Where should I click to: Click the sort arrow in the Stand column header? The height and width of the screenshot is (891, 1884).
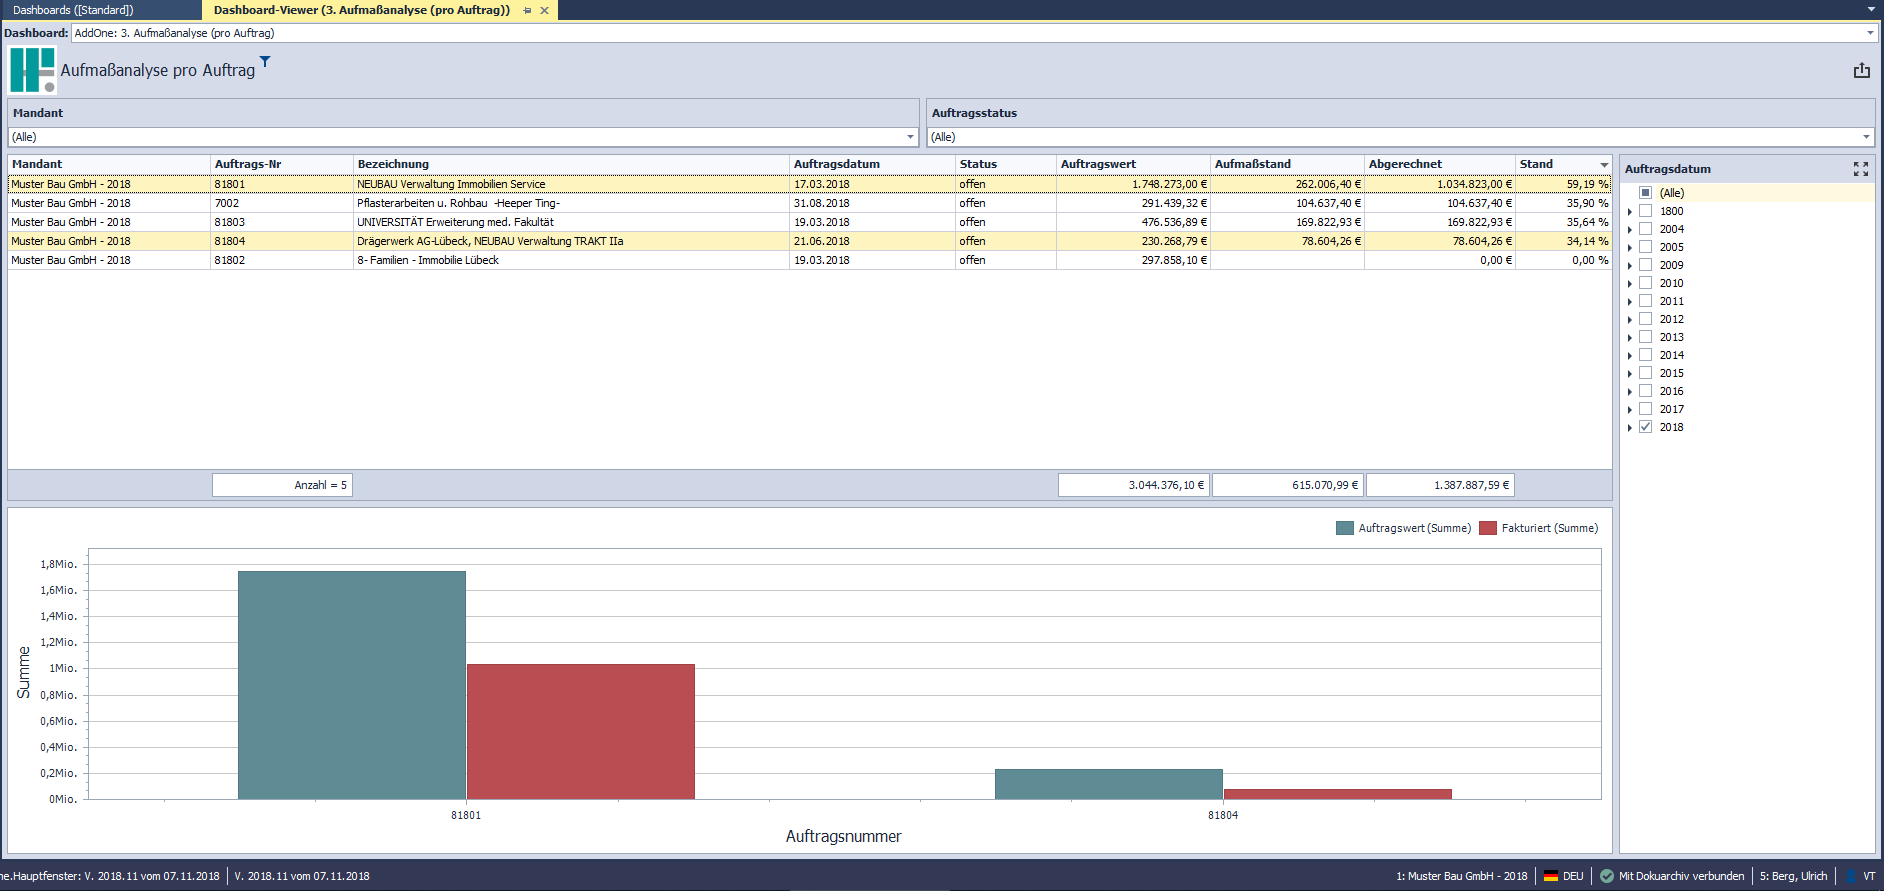1604,165
